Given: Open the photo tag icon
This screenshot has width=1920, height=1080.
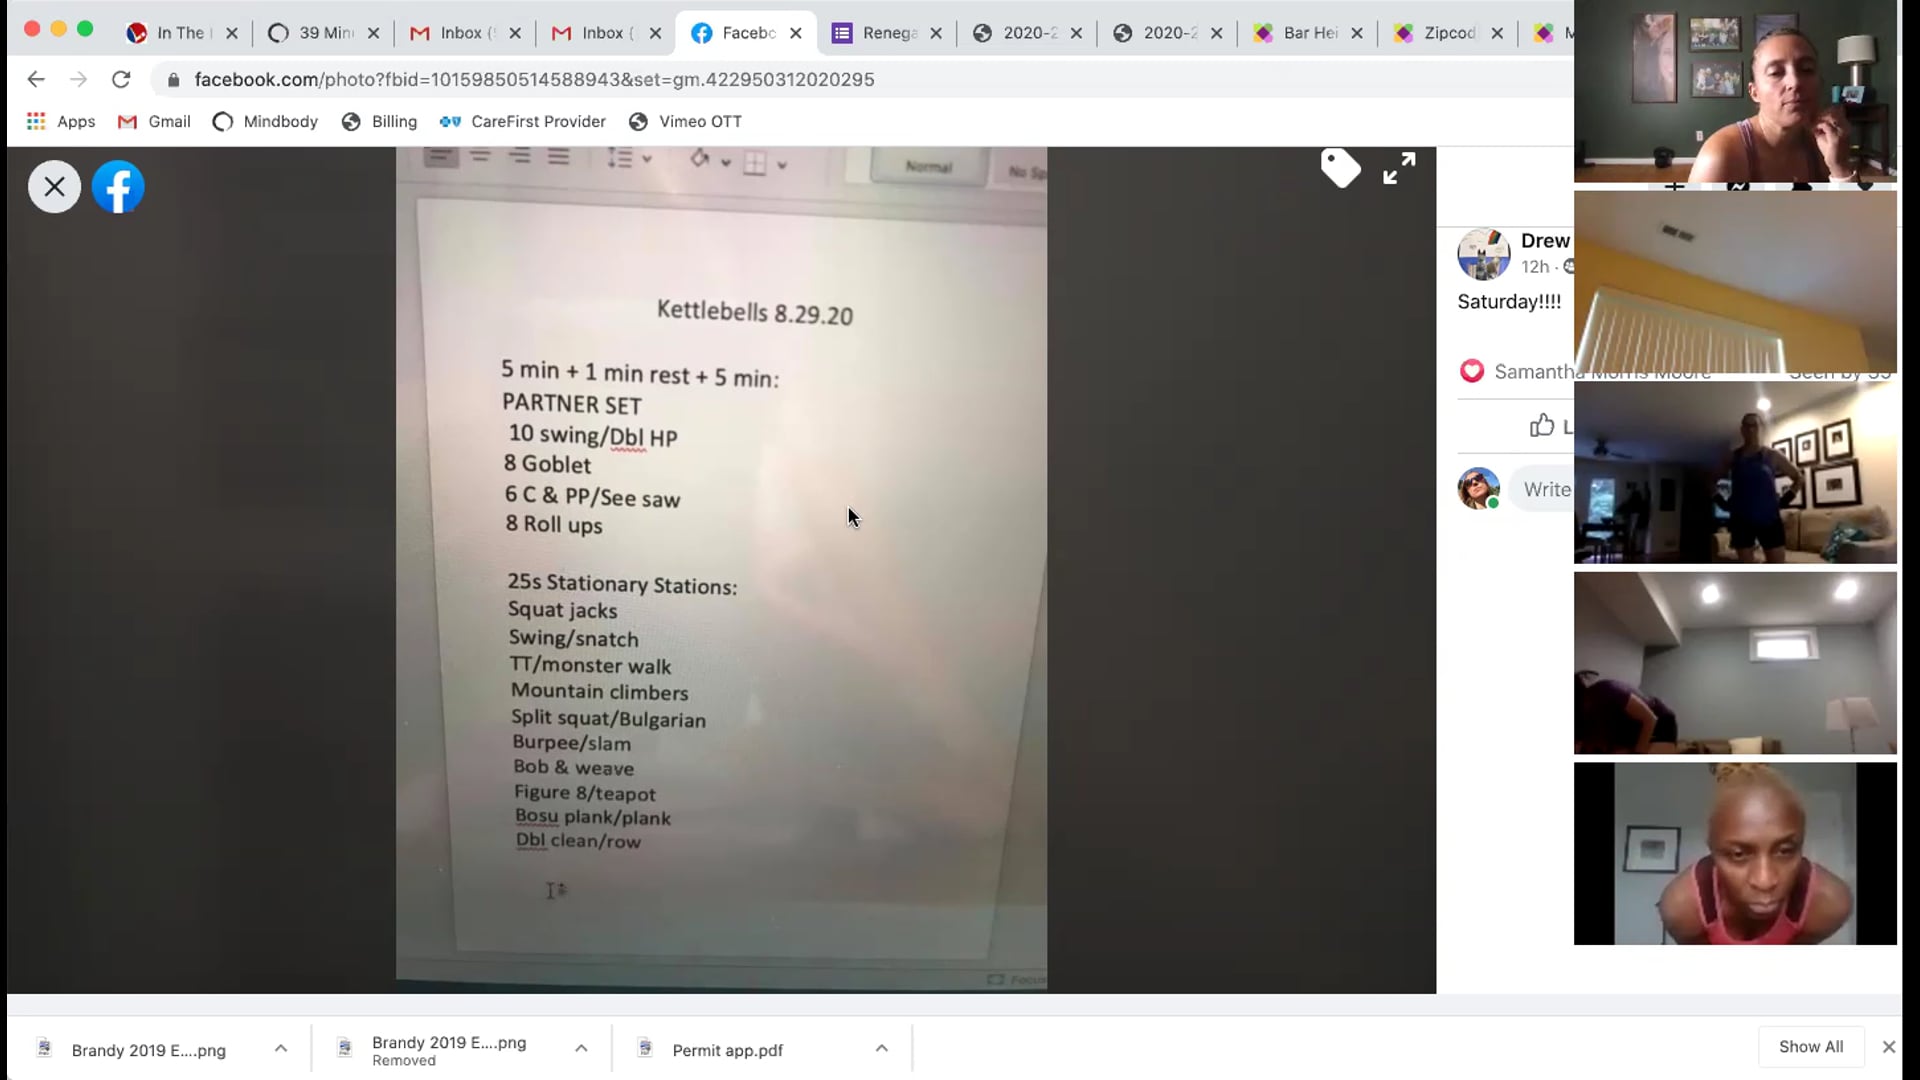Looking at the screenshot, I should [x=1340, y=168].
